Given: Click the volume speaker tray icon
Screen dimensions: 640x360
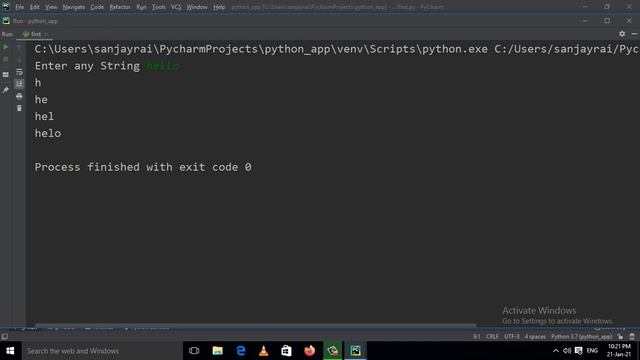Looking at the screenshot, I should pyautogui.click(x=567, y=351).
